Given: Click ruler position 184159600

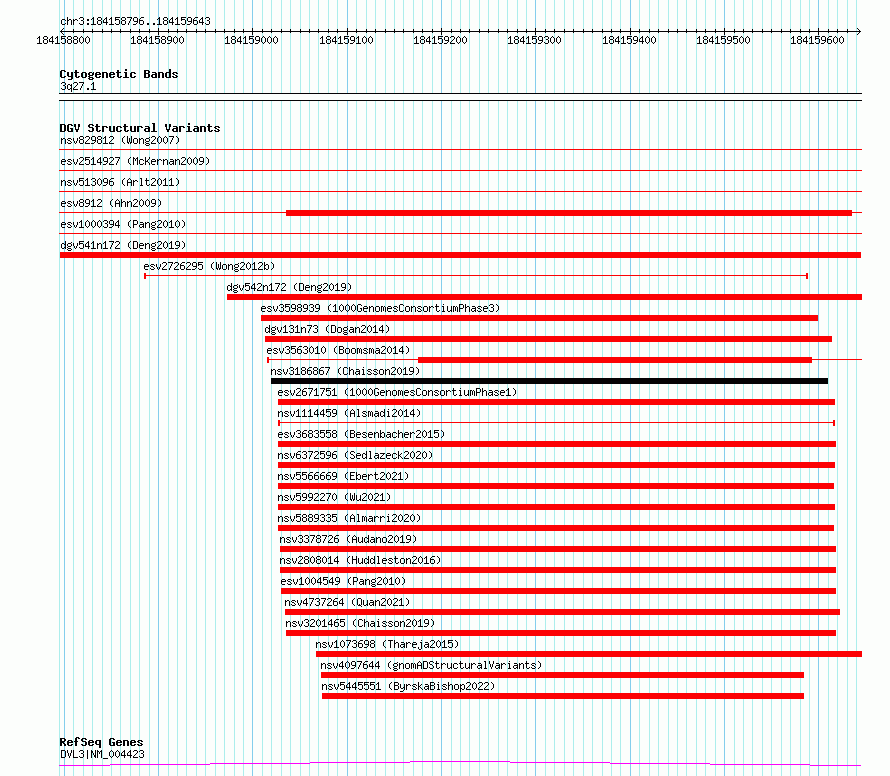Looking at the screenshot, I should pos(817,40).
